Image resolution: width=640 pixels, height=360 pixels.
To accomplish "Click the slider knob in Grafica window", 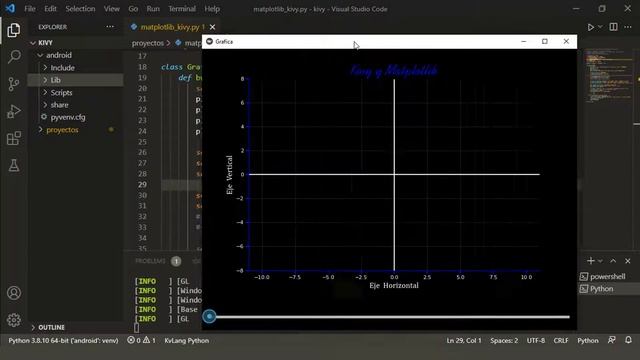I will tap(209, 316).
